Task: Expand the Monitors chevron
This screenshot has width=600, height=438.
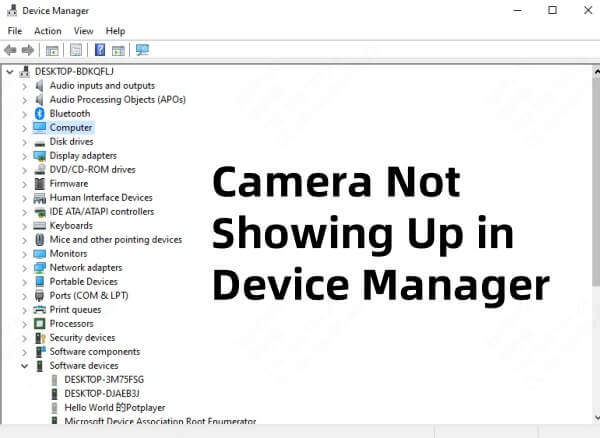Action: click(x=24, y=254)
